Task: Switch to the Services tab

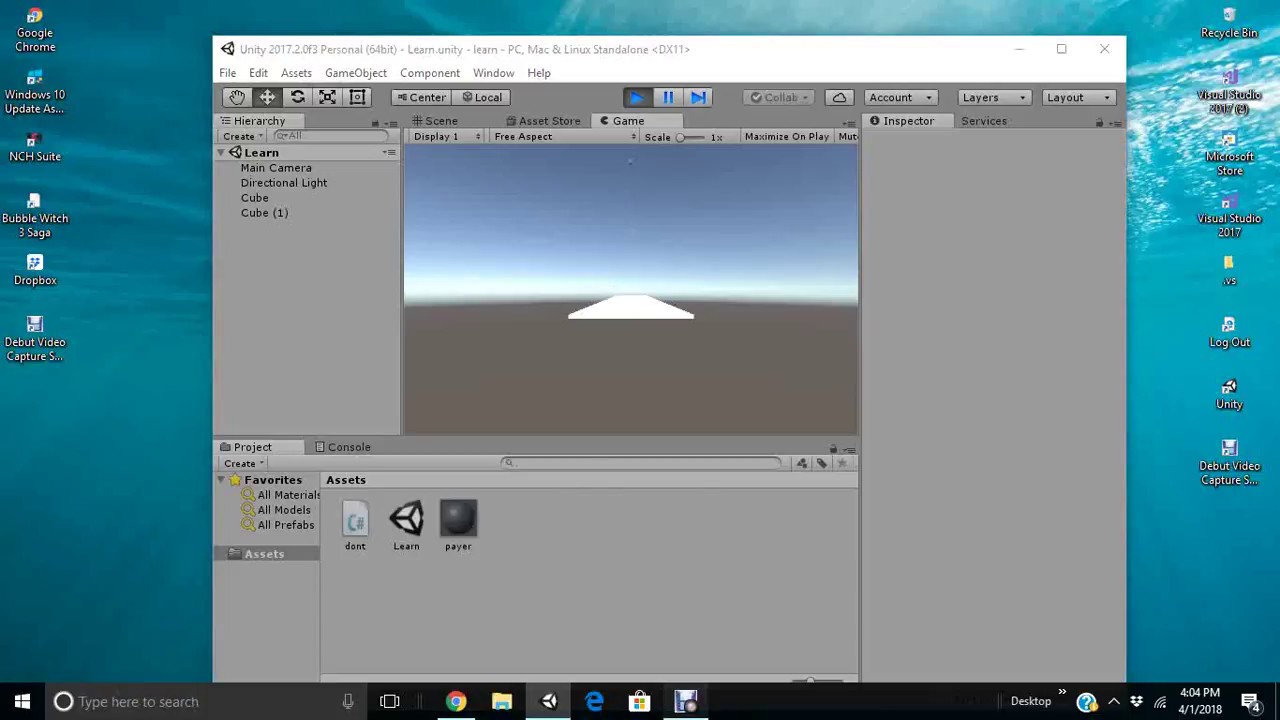Action: 984,121
